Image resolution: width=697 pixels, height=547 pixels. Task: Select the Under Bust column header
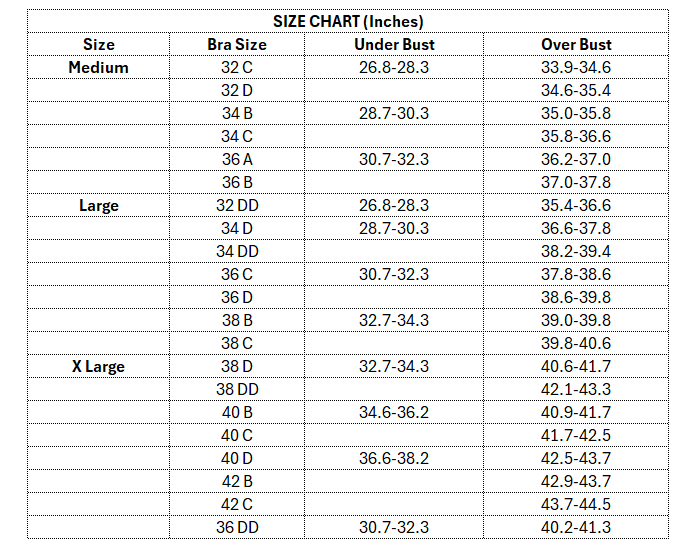394,44
